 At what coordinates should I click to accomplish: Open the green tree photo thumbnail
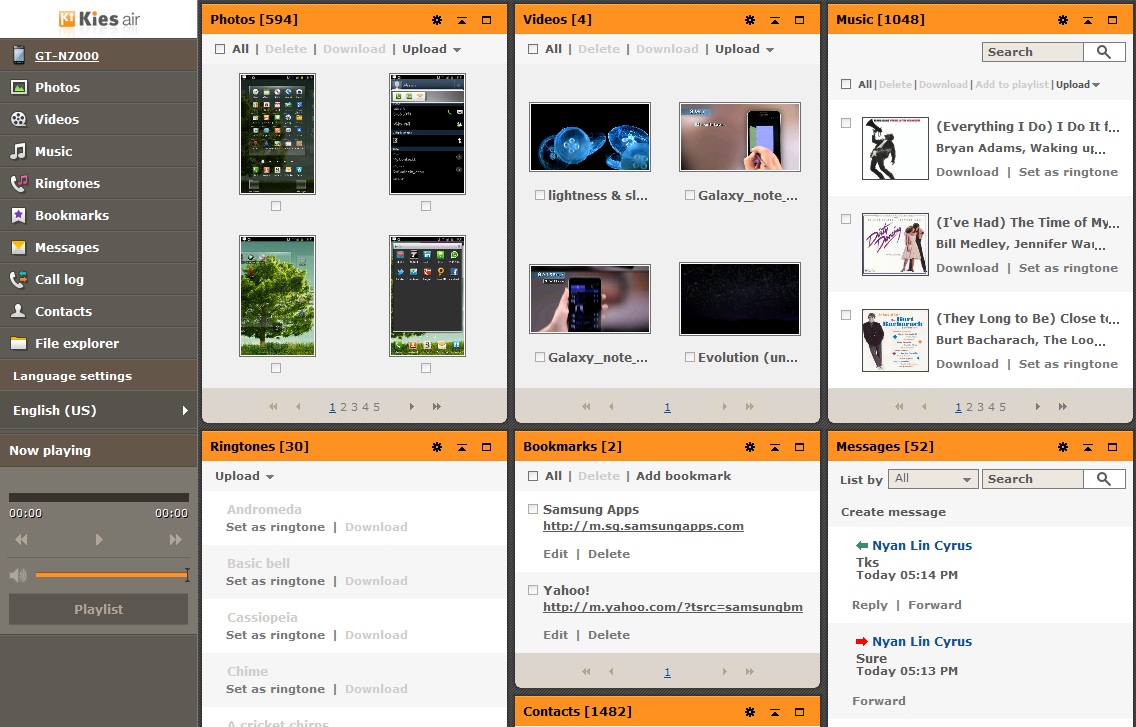pyautogui.click(x=277, y=296)
